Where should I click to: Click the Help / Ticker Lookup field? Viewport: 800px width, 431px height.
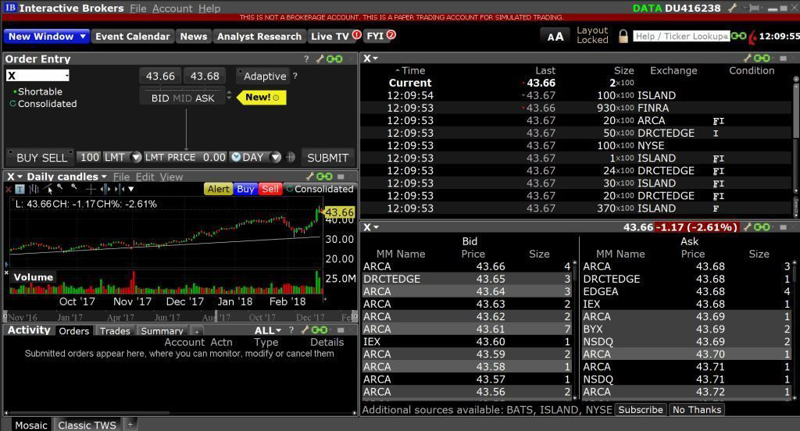[x=680, y=36]
